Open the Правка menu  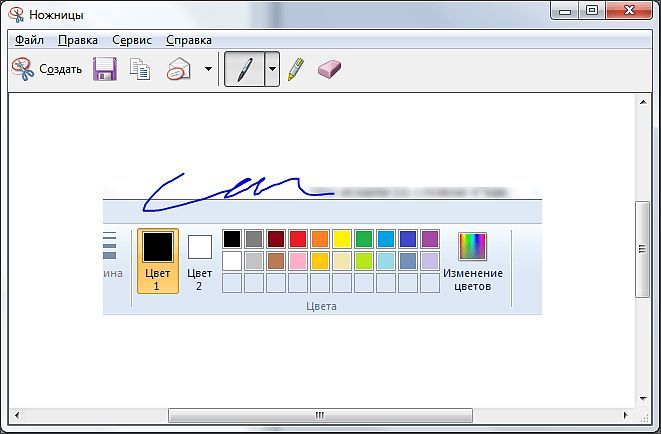click(x=78, y=40)
